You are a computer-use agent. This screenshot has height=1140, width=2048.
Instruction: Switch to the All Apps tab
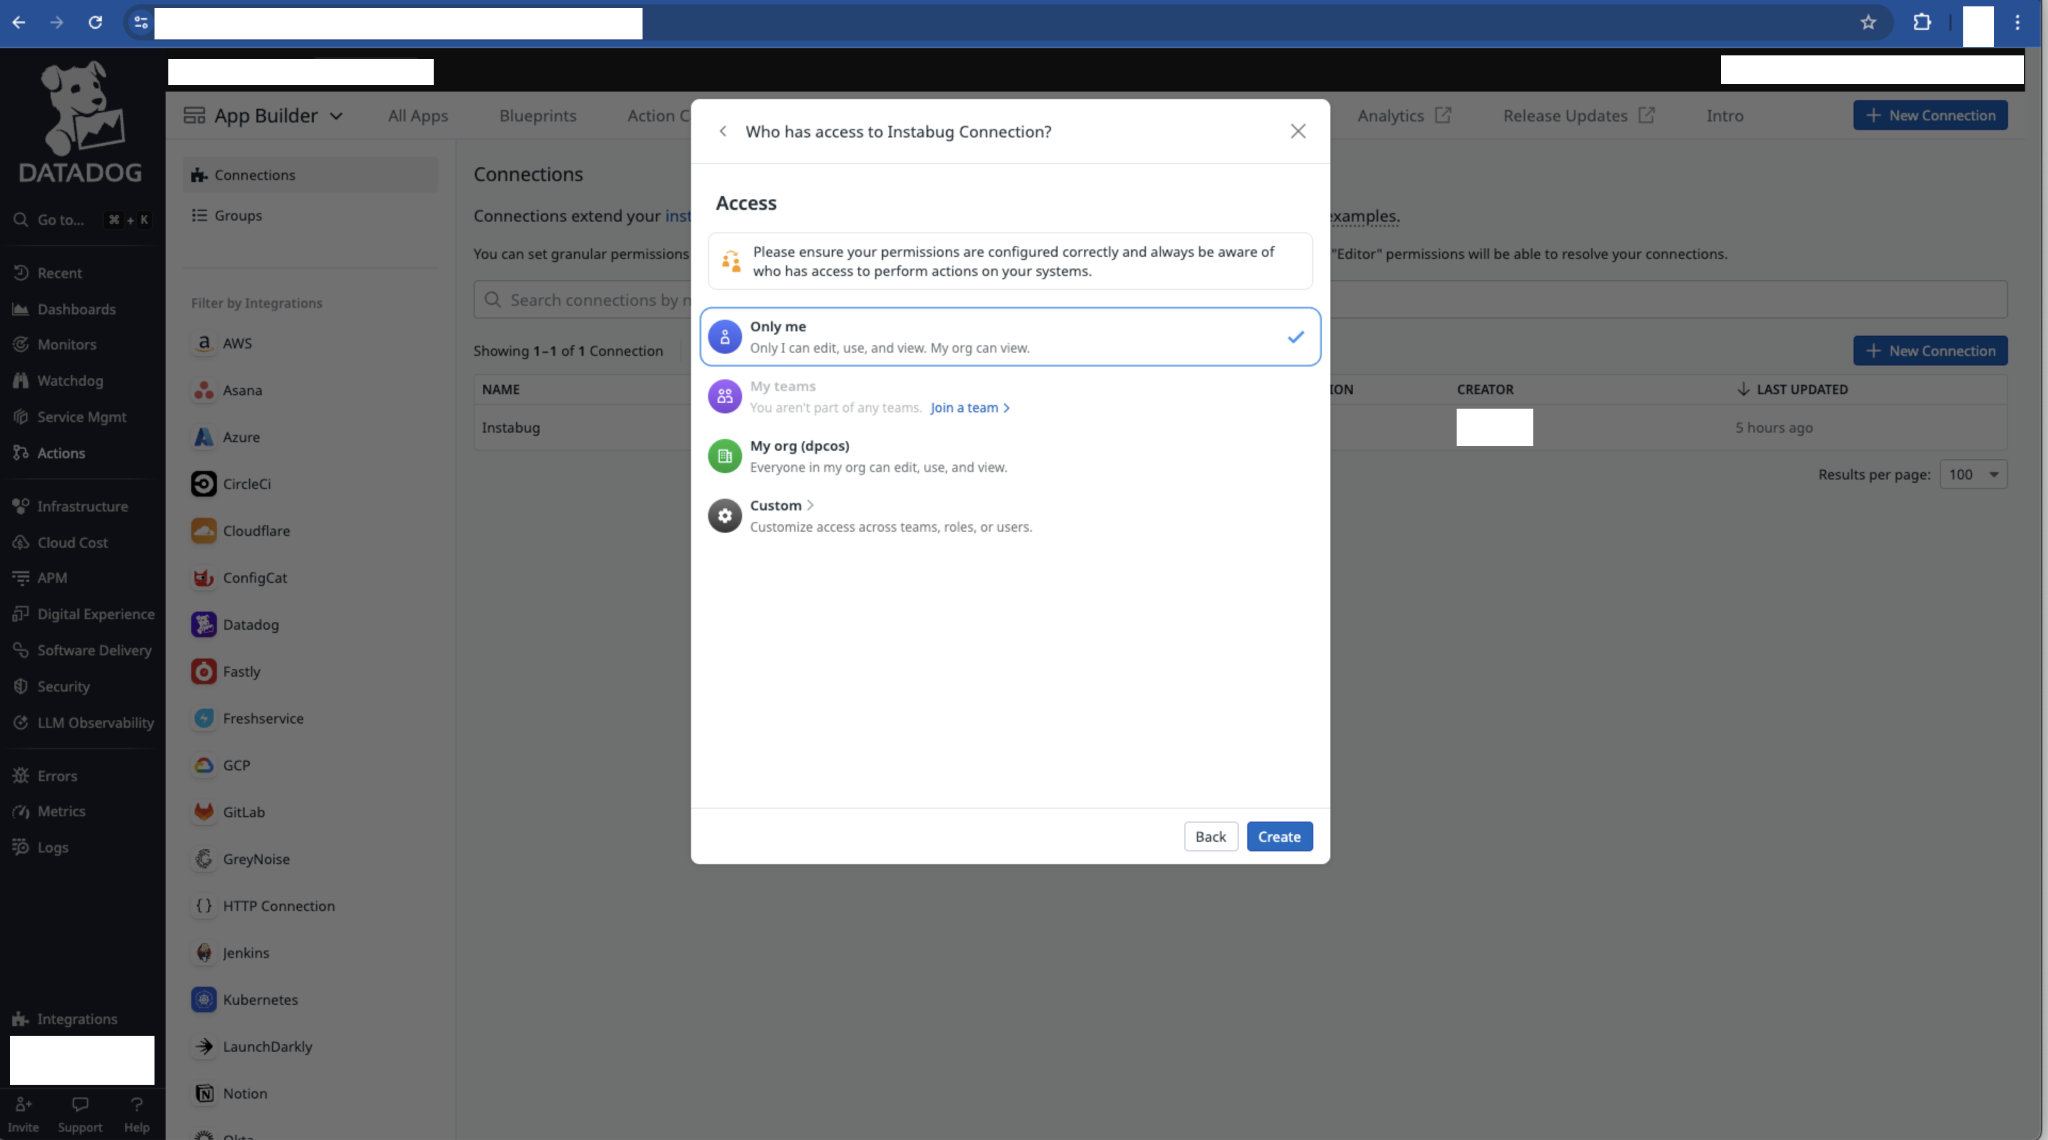[x=418, y=116]
